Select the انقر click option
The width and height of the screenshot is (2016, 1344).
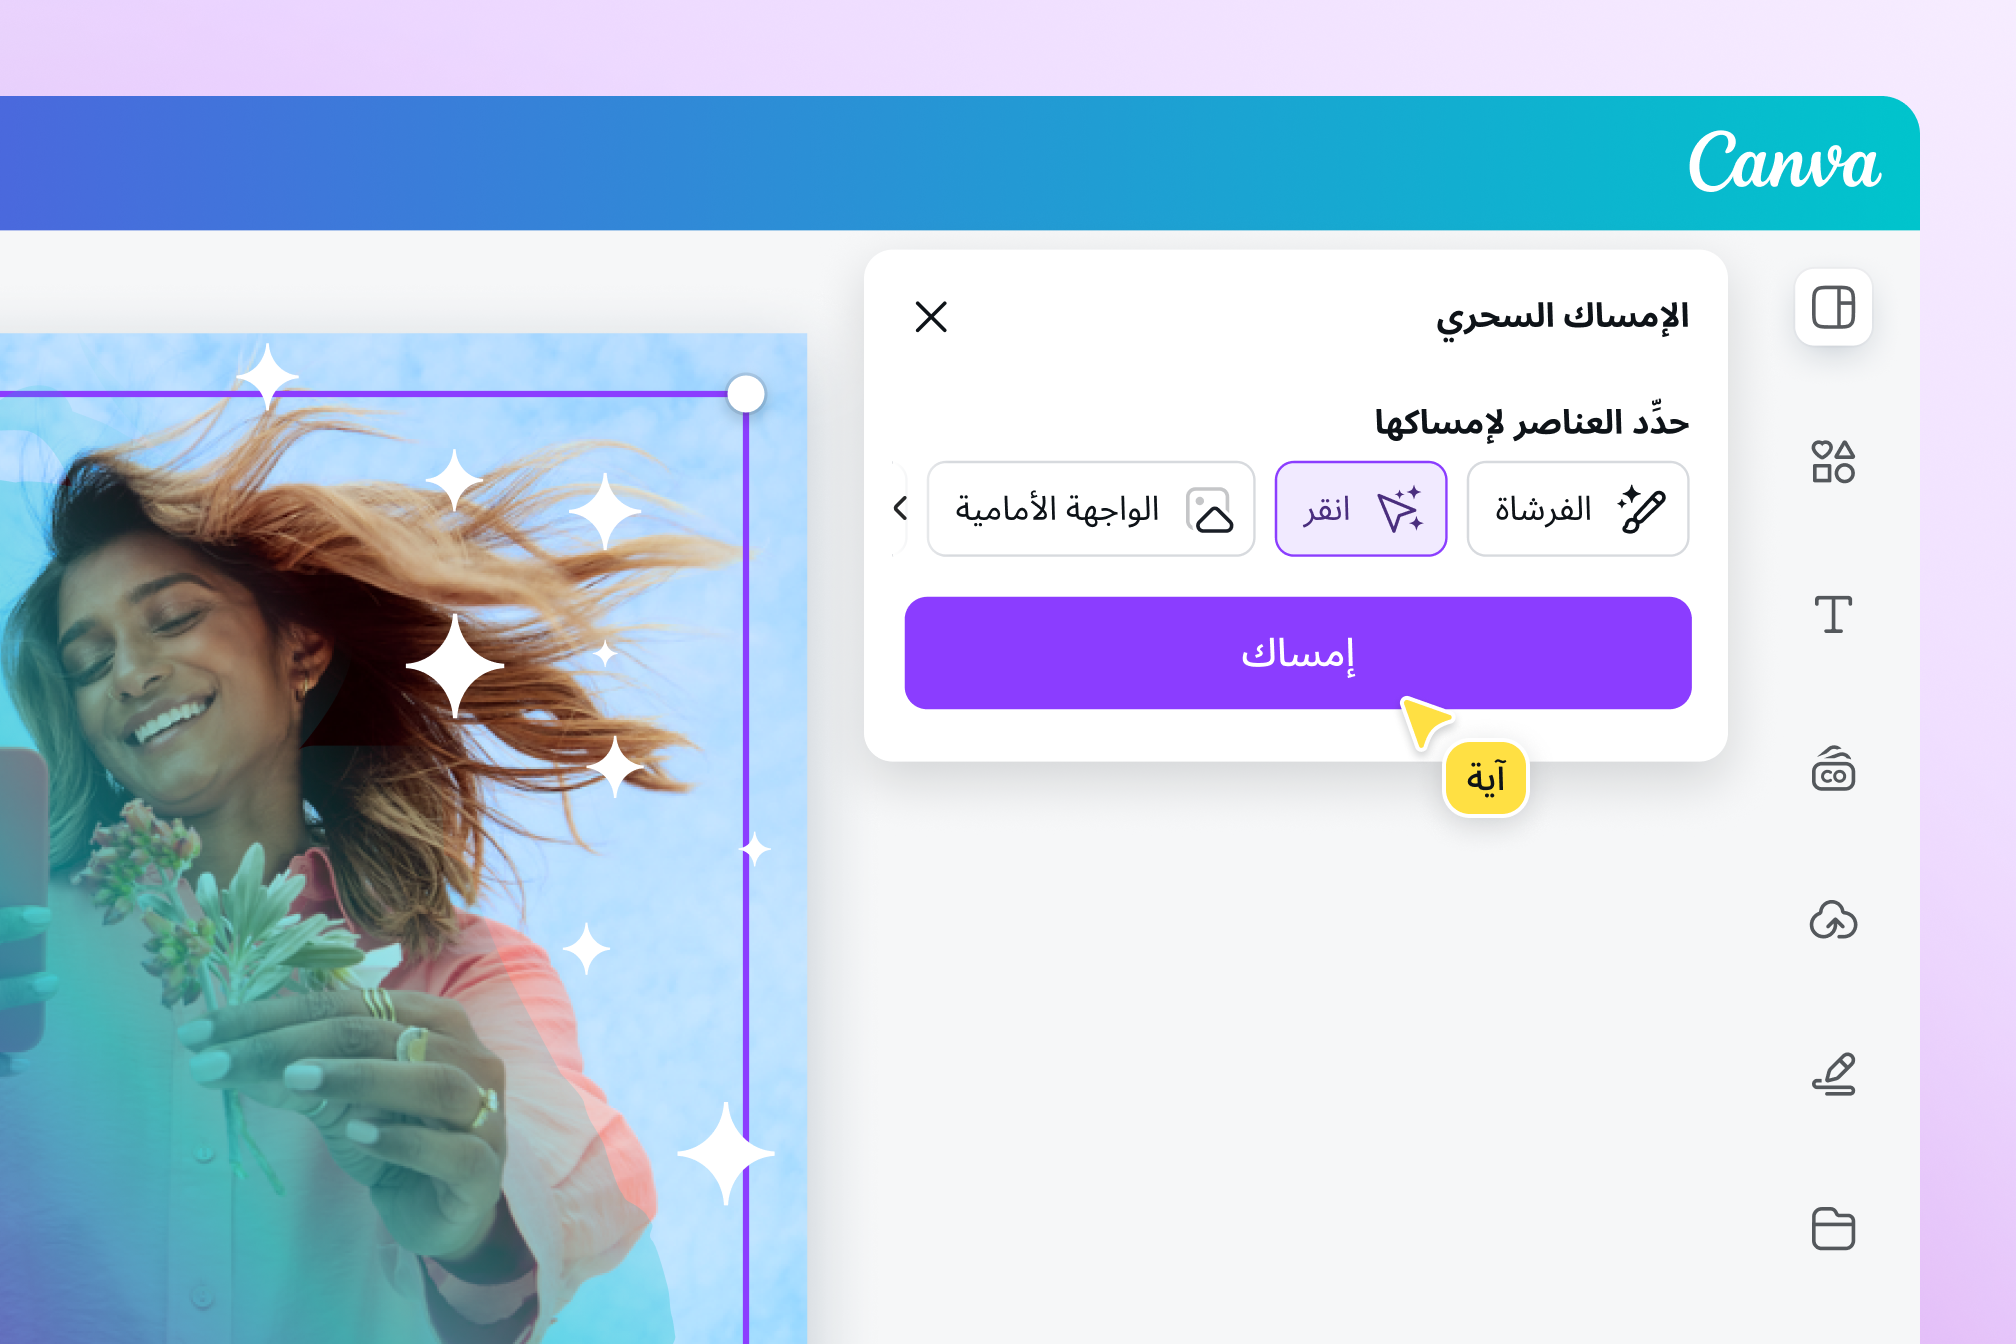coord(1361,509)
